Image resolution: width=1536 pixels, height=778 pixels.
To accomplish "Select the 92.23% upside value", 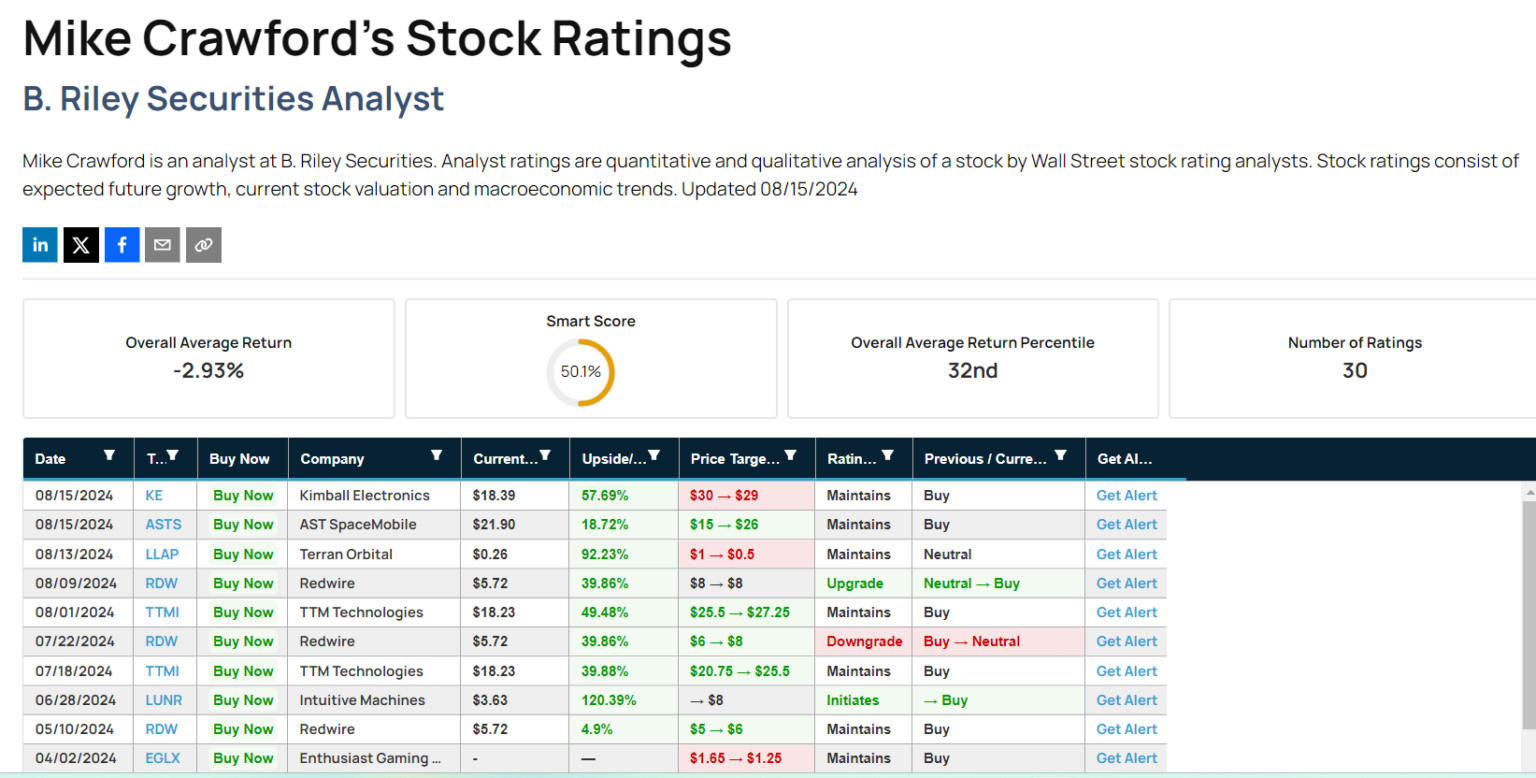I will pos(605,554).
